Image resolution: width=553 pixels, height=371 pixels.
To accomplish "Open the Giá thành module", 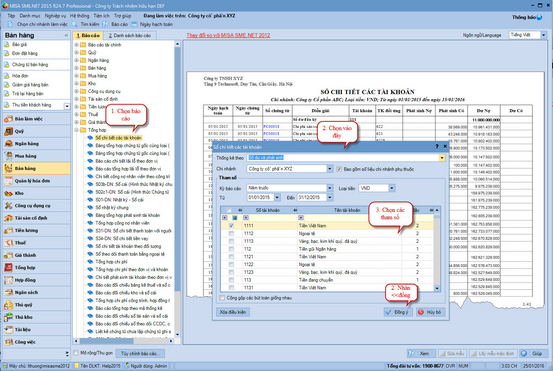I will (x=36, y=255).
